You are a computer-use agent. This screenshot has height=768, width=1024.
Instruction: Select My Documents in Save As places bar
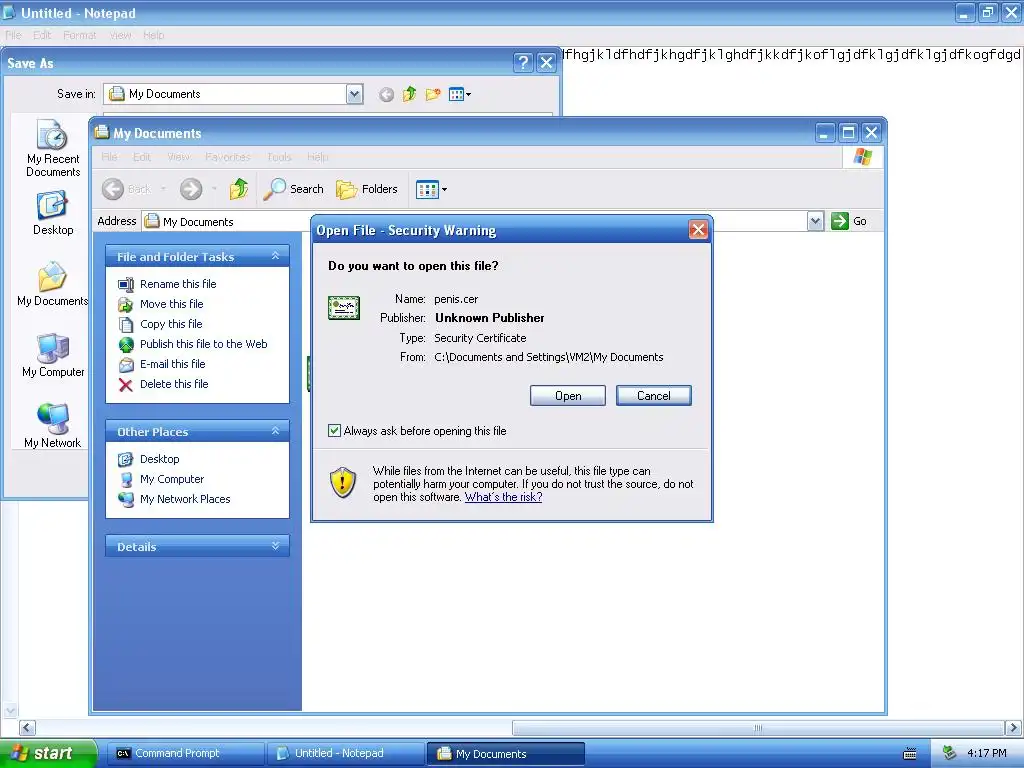pyautogui.click(x=53, y=284)
